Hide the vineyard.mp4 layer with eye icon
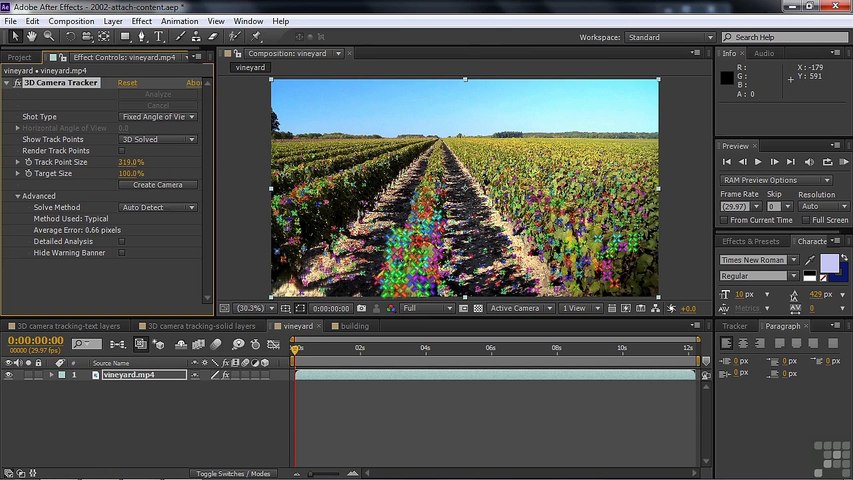This screenshot has height=480, width=853. pos(8,375)
